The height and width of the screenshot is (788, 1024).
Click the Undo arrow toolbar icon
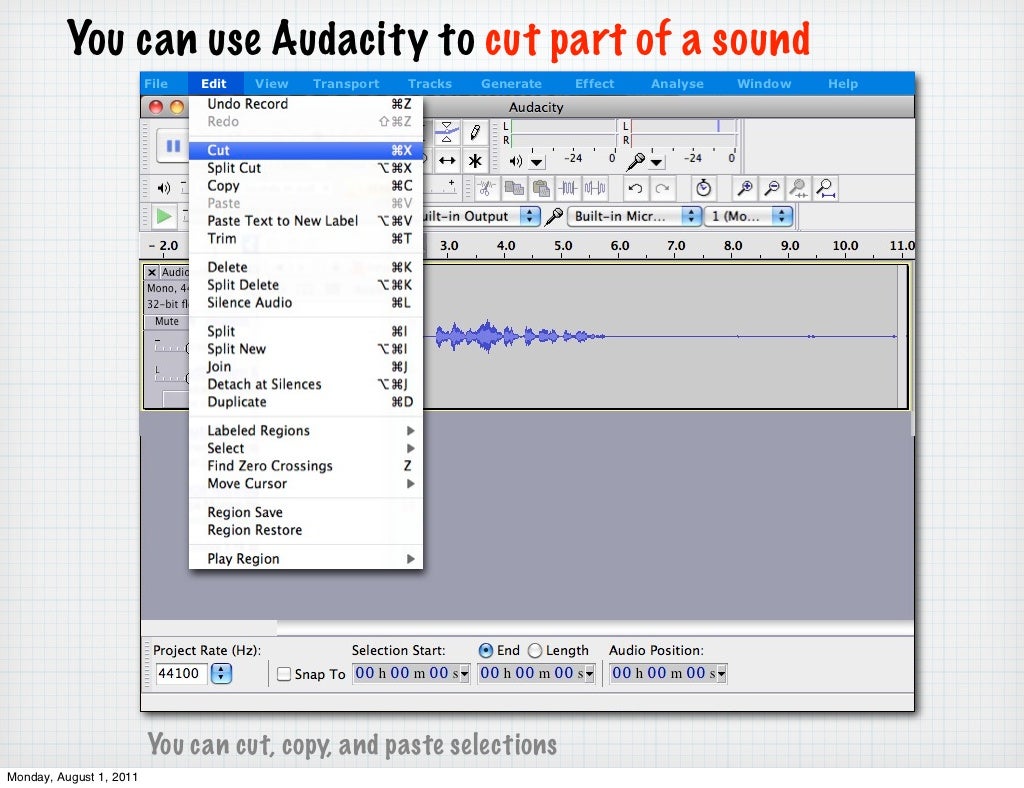click(x=635, y=189)
